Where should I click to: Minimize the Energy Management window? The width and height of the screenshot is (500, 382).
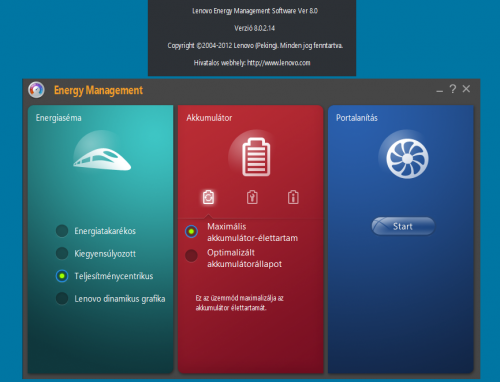pyautogui.click(x=440, y=91)
